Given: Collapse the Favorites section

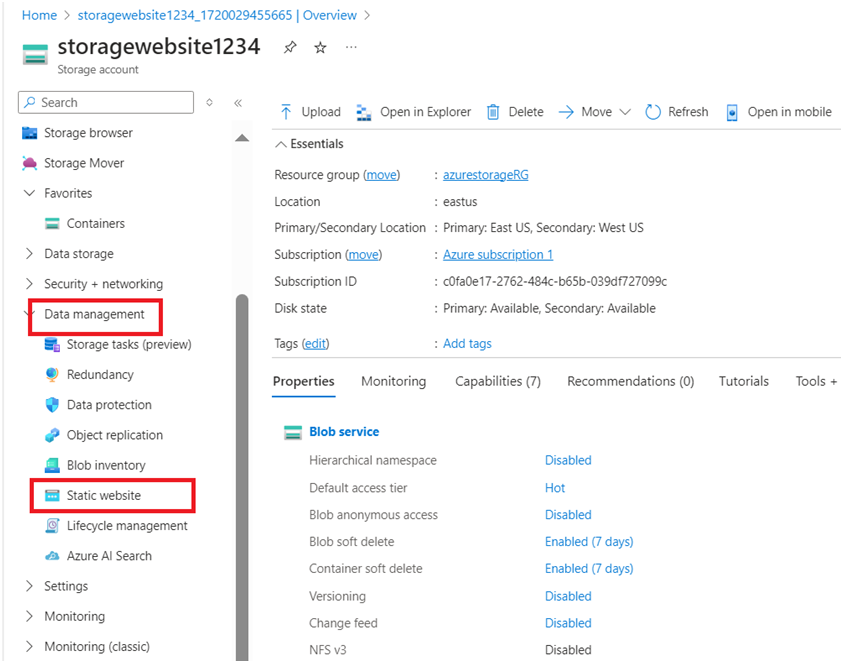Looking at the screenshot, I should coord(30,193).
